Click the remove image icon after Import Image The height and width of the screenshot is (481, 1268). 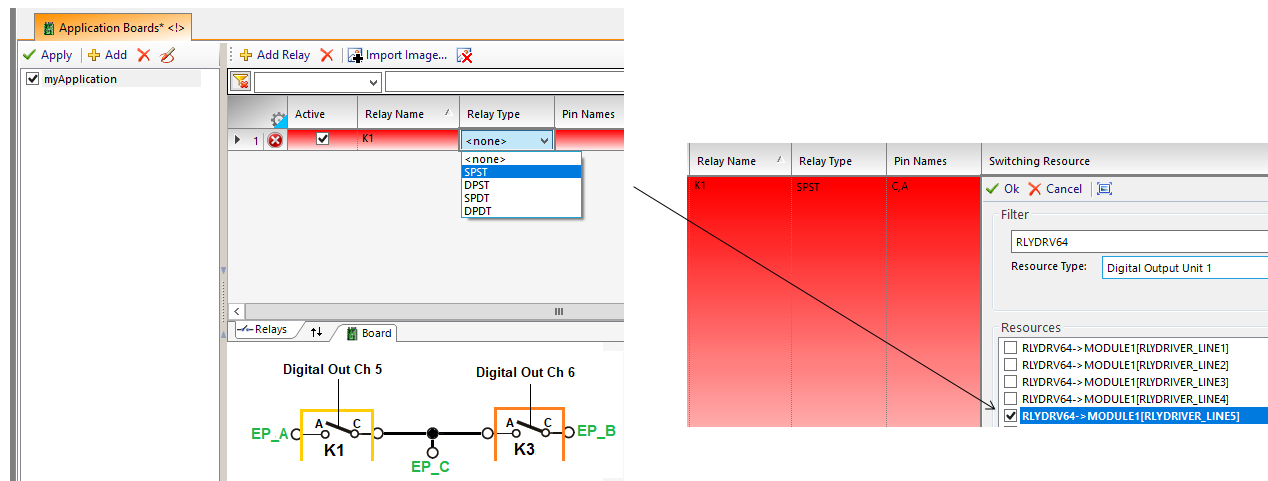(x=465, y=56)
